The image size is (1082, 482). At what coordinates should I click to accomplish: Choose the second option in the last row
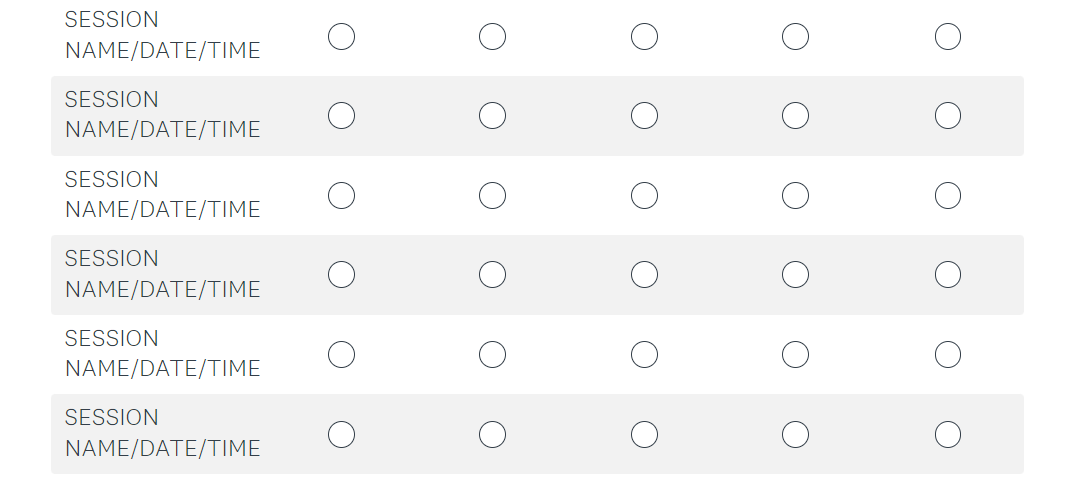tap(492, 434)
